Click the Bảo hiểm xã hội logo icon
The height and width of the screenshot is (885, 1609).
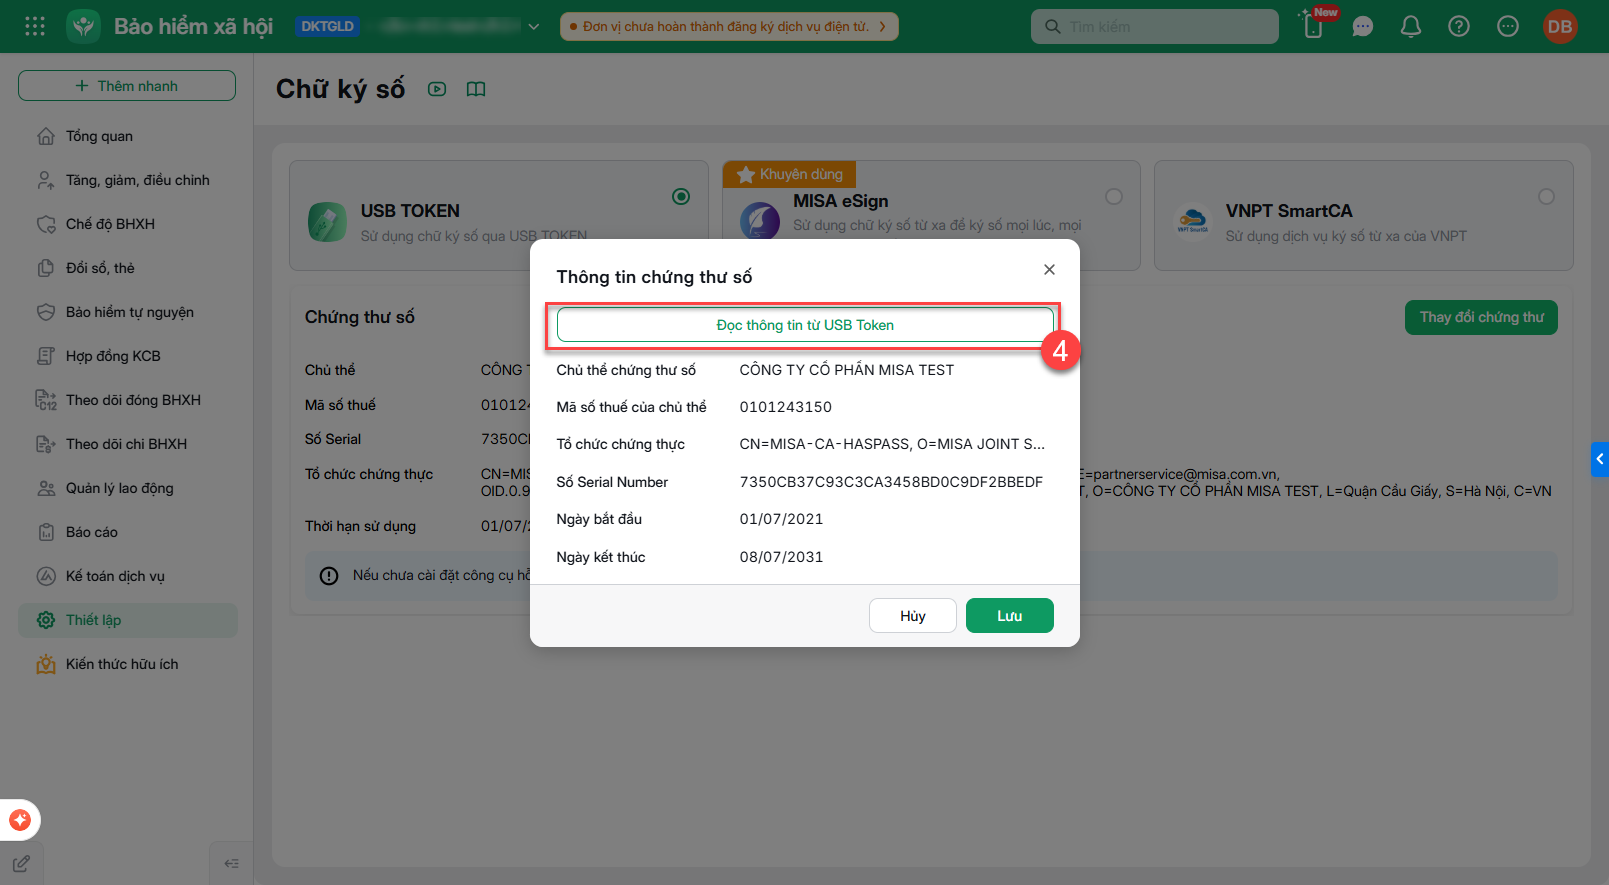point(84,26)
